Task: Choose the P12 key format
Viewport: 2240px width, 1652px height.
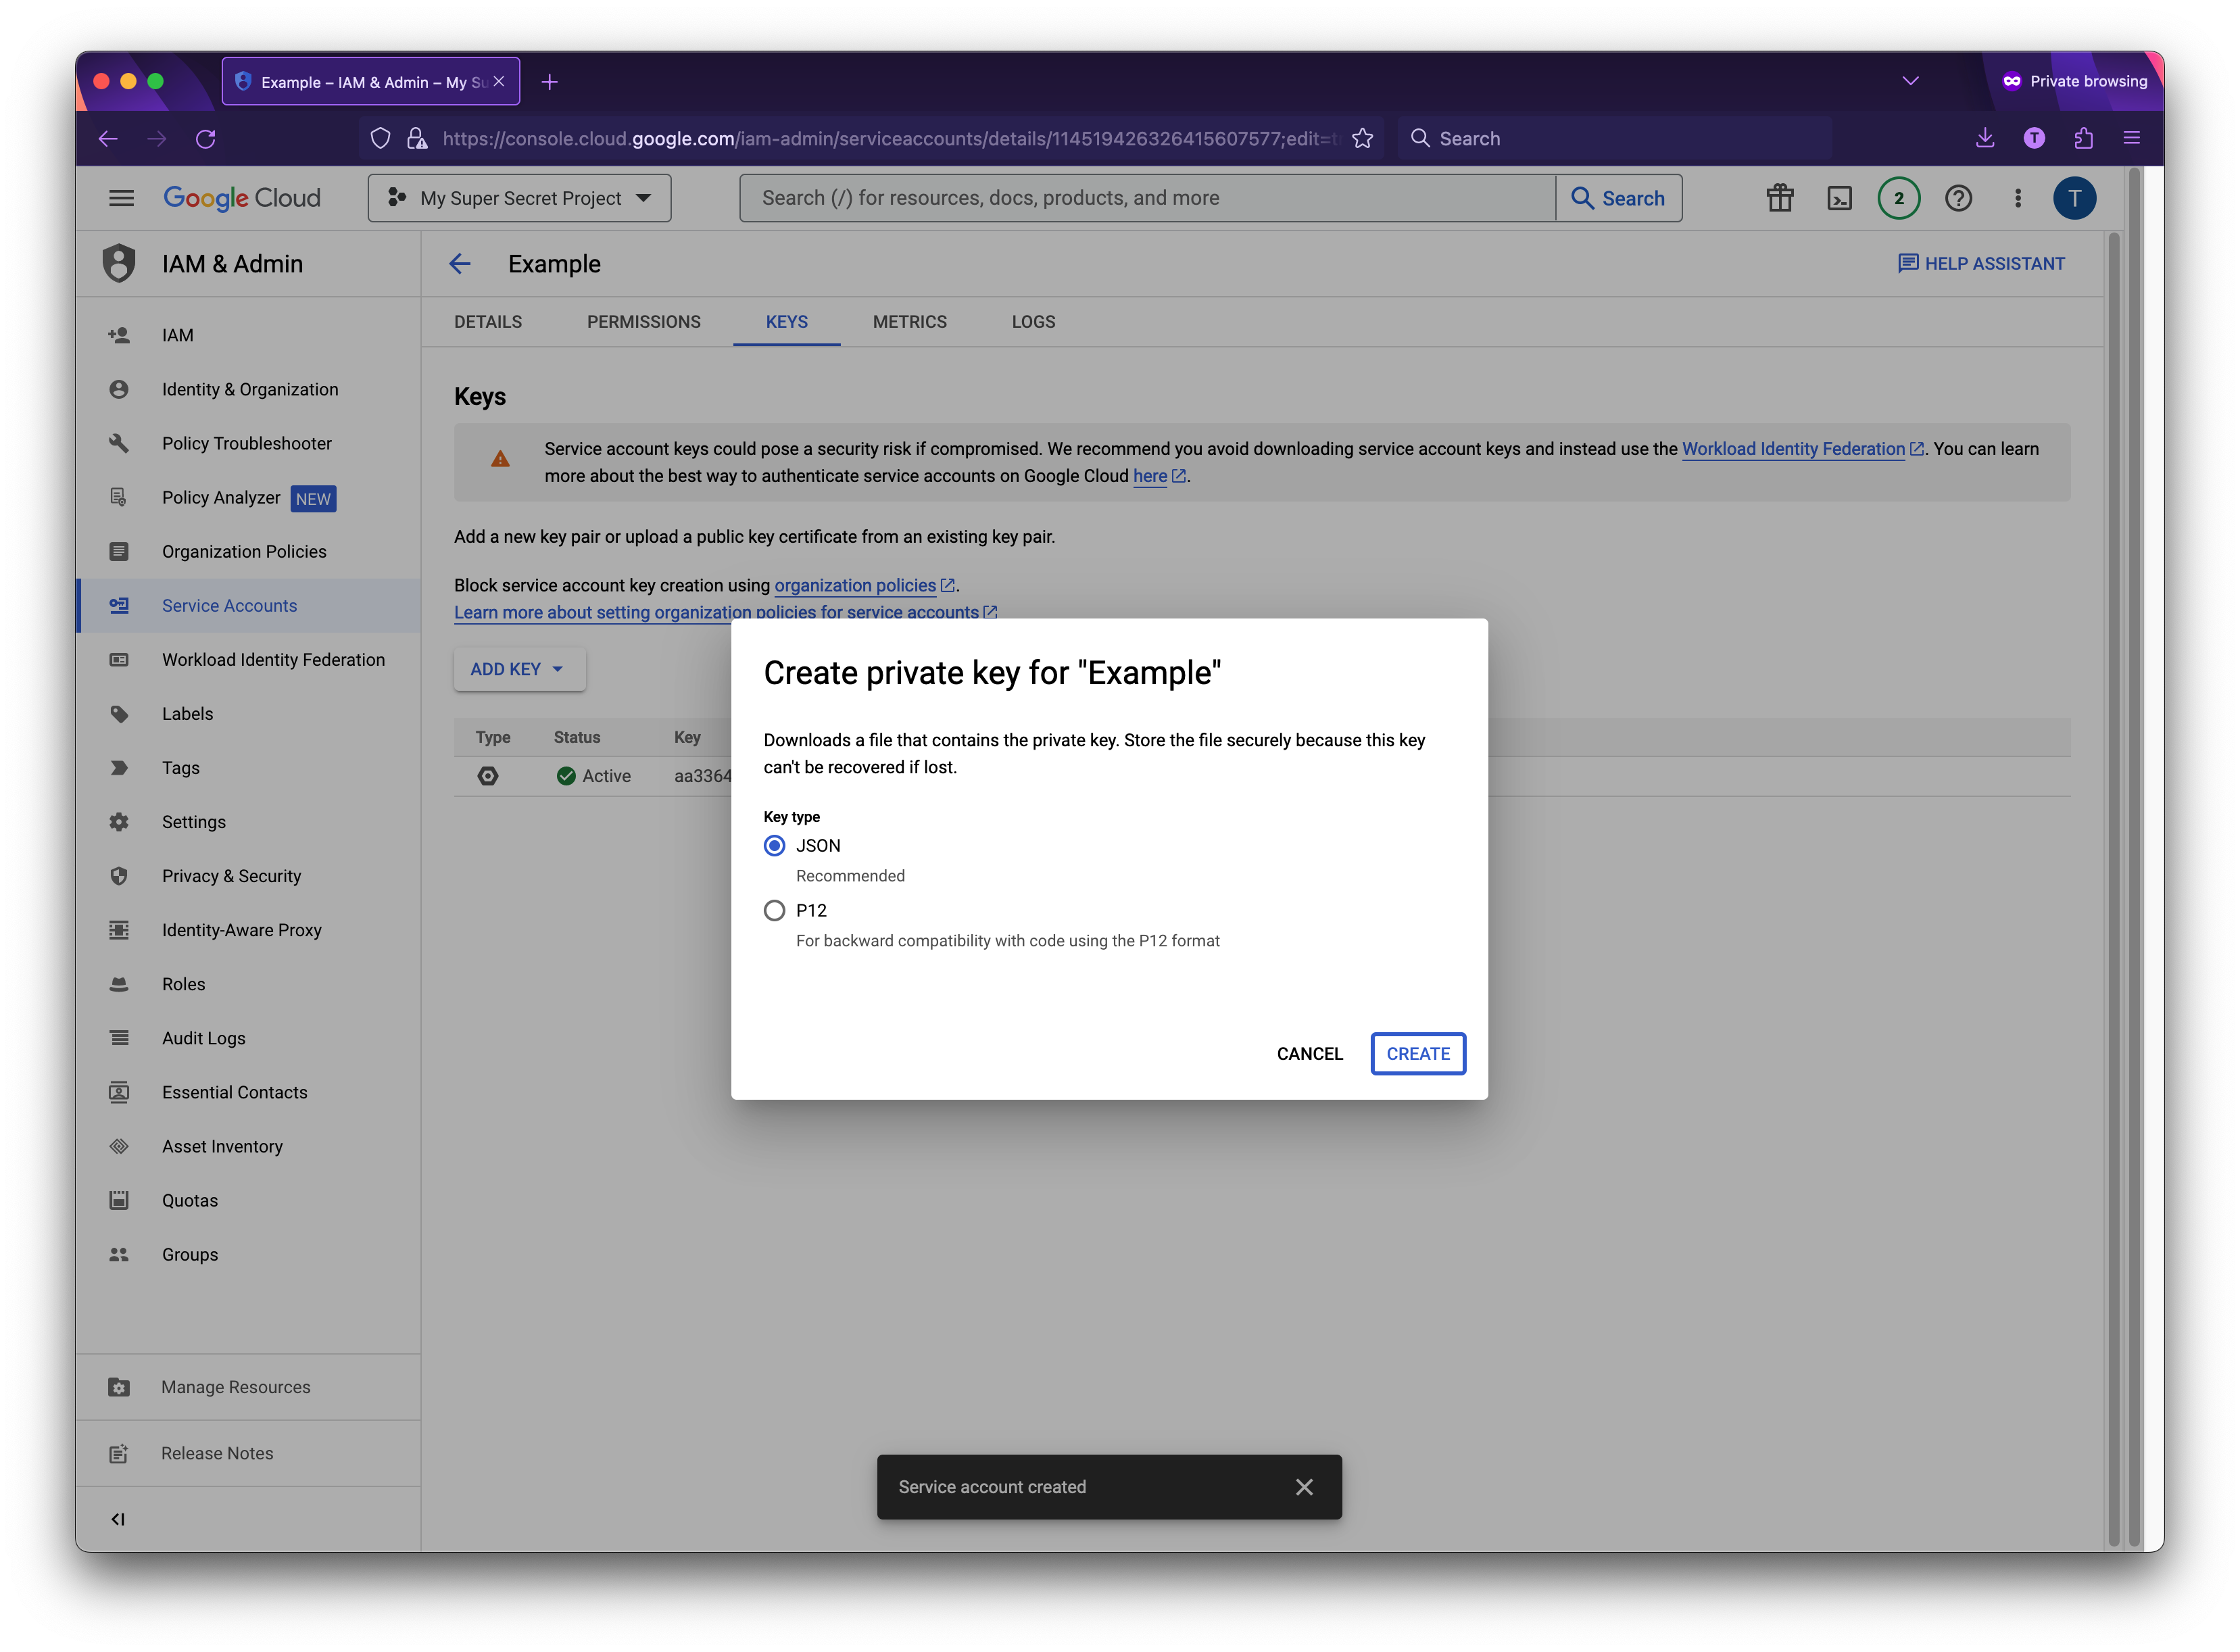Action: coord(774,910)
